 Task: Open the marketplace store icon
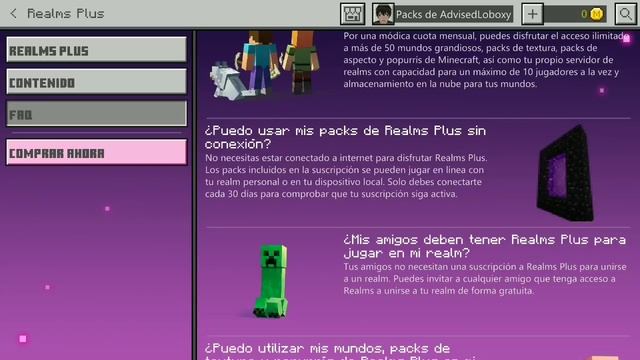352,14
